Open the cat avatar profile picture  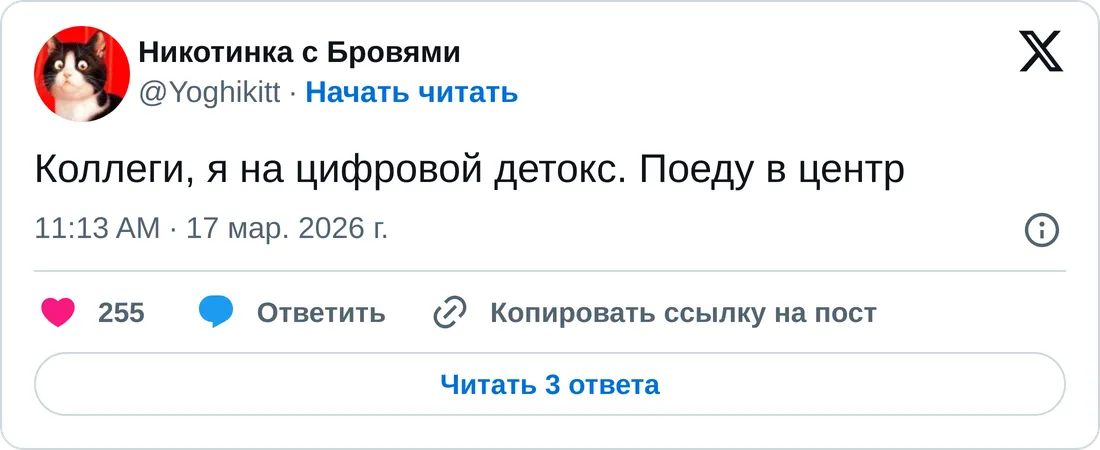(82, 74)
